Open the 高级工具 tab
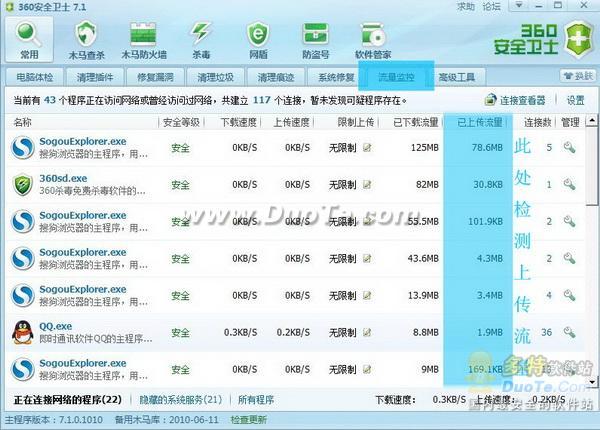This screenshot has width=600, height=430. tap(463, 77)
